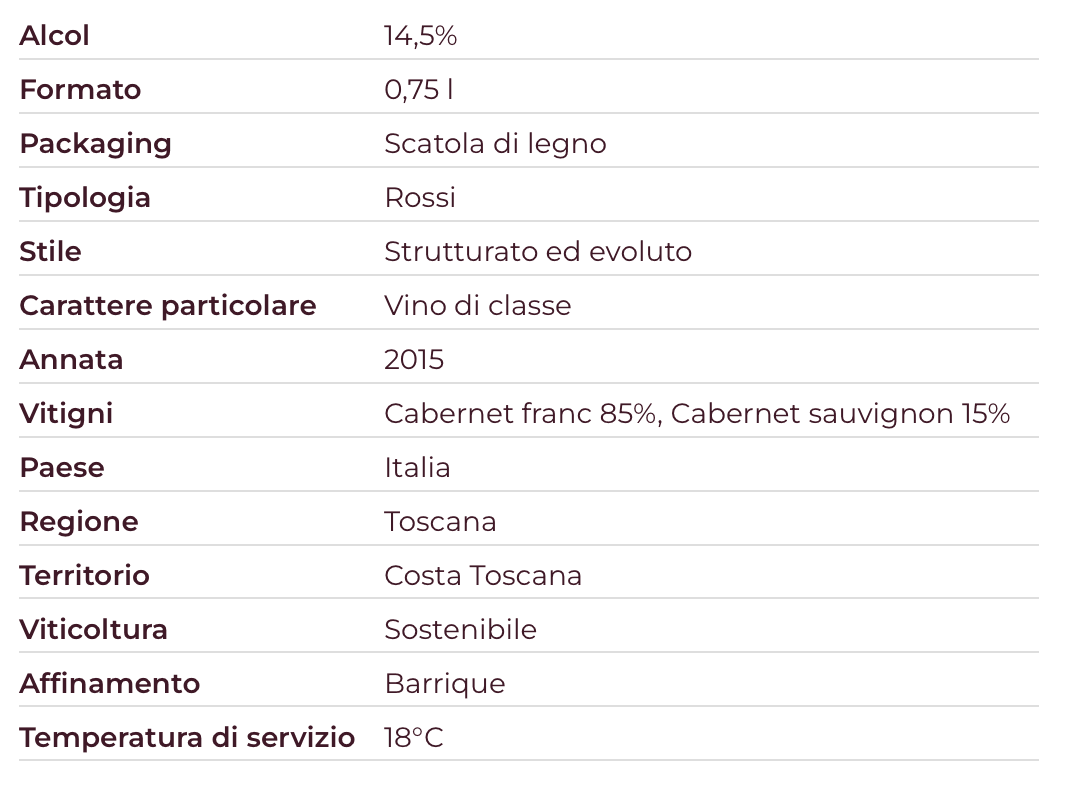Open the 'Italia' country value
Screen dimensions: 1080x790
coord(417,468)
